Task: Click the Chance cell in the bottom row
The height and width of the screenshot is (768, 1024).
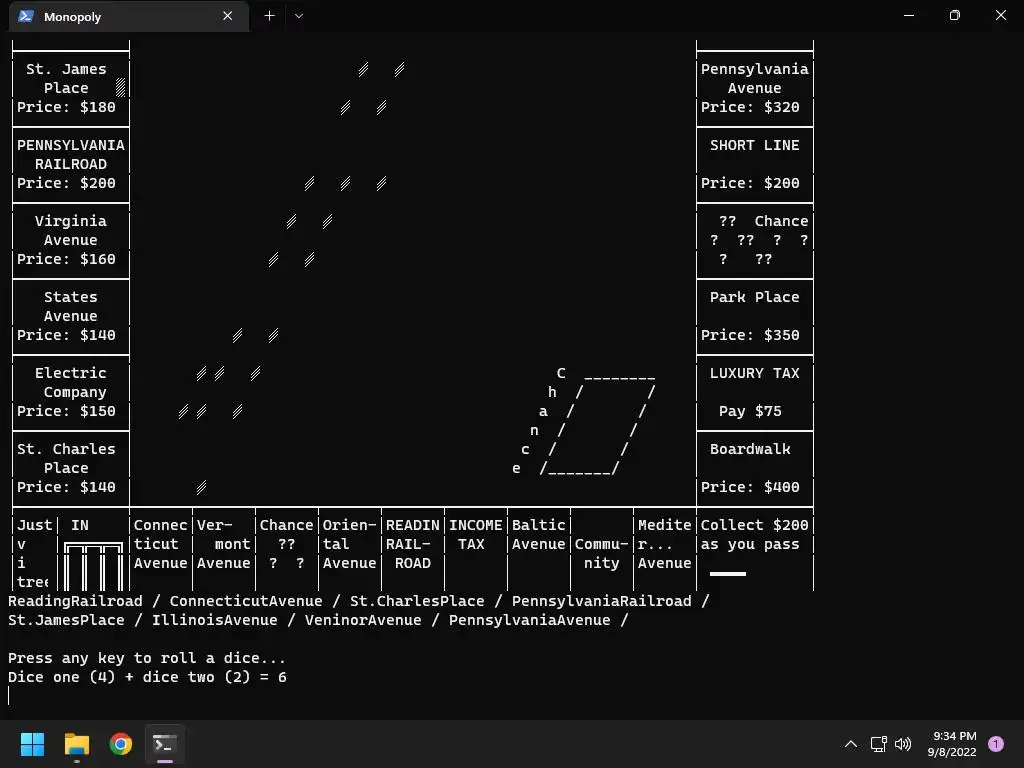Action: pyautogui.click(x=287, y=549)
